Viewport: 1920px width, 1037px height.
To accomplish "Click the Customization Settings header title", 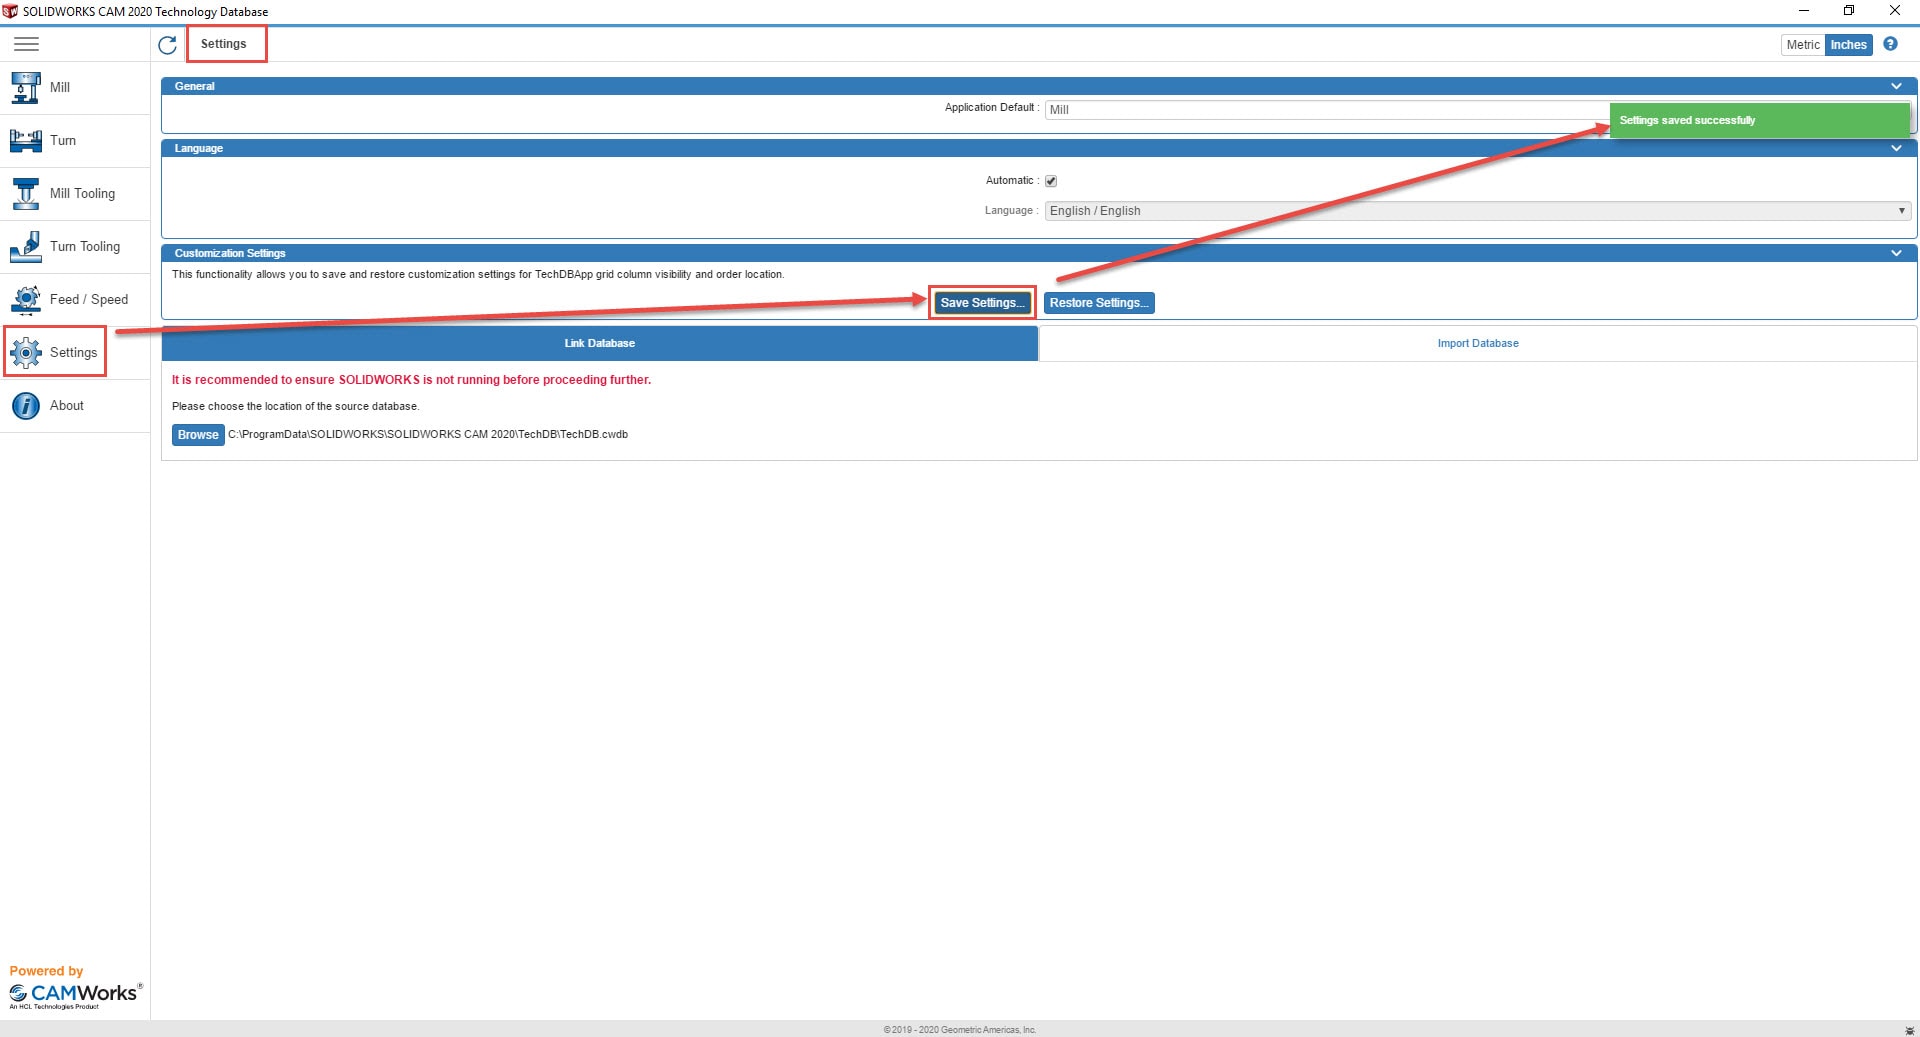I will (230, 253).
